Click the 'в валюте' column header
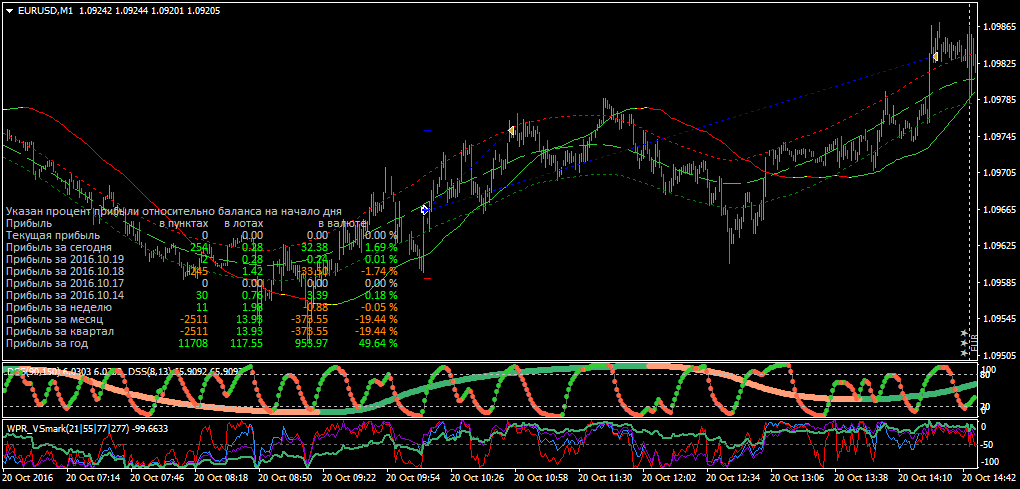 (341, 223)
